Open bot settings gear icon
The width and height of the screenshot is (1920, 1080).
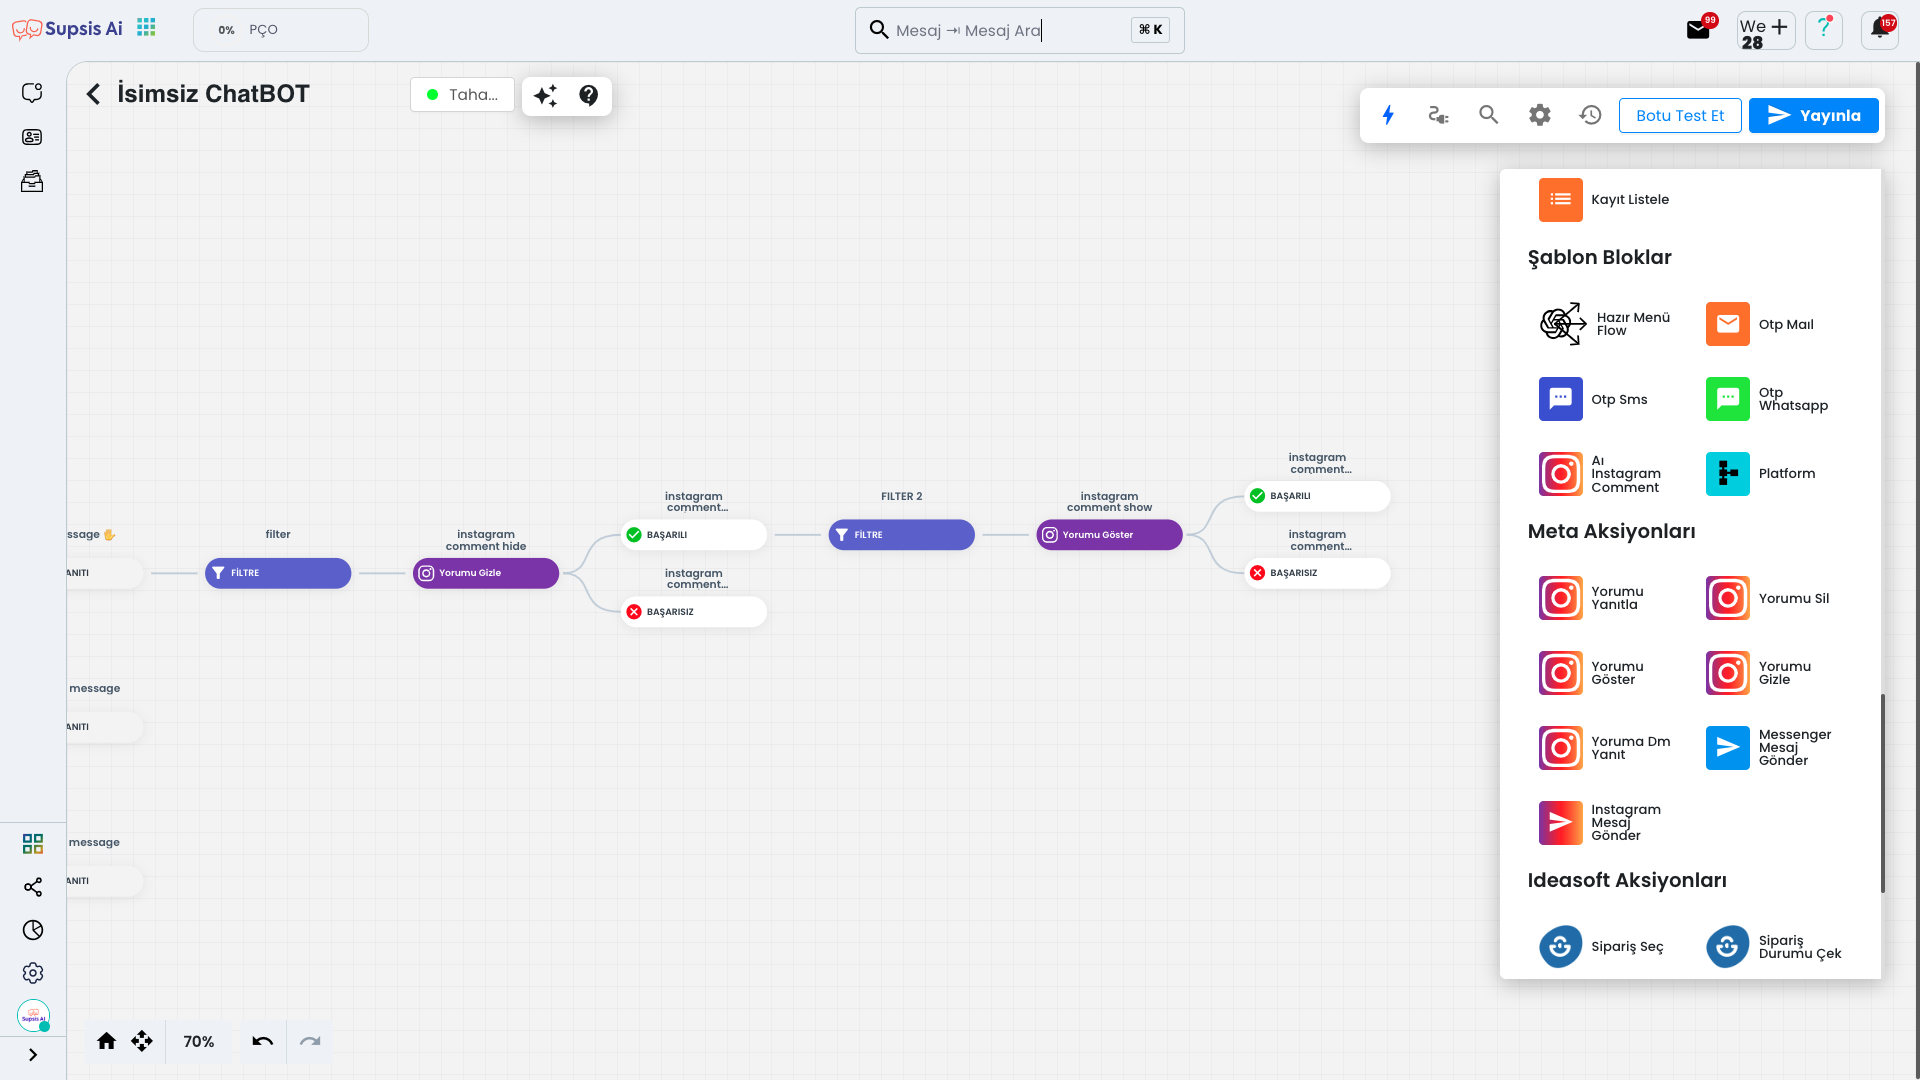click(1540, 115)
